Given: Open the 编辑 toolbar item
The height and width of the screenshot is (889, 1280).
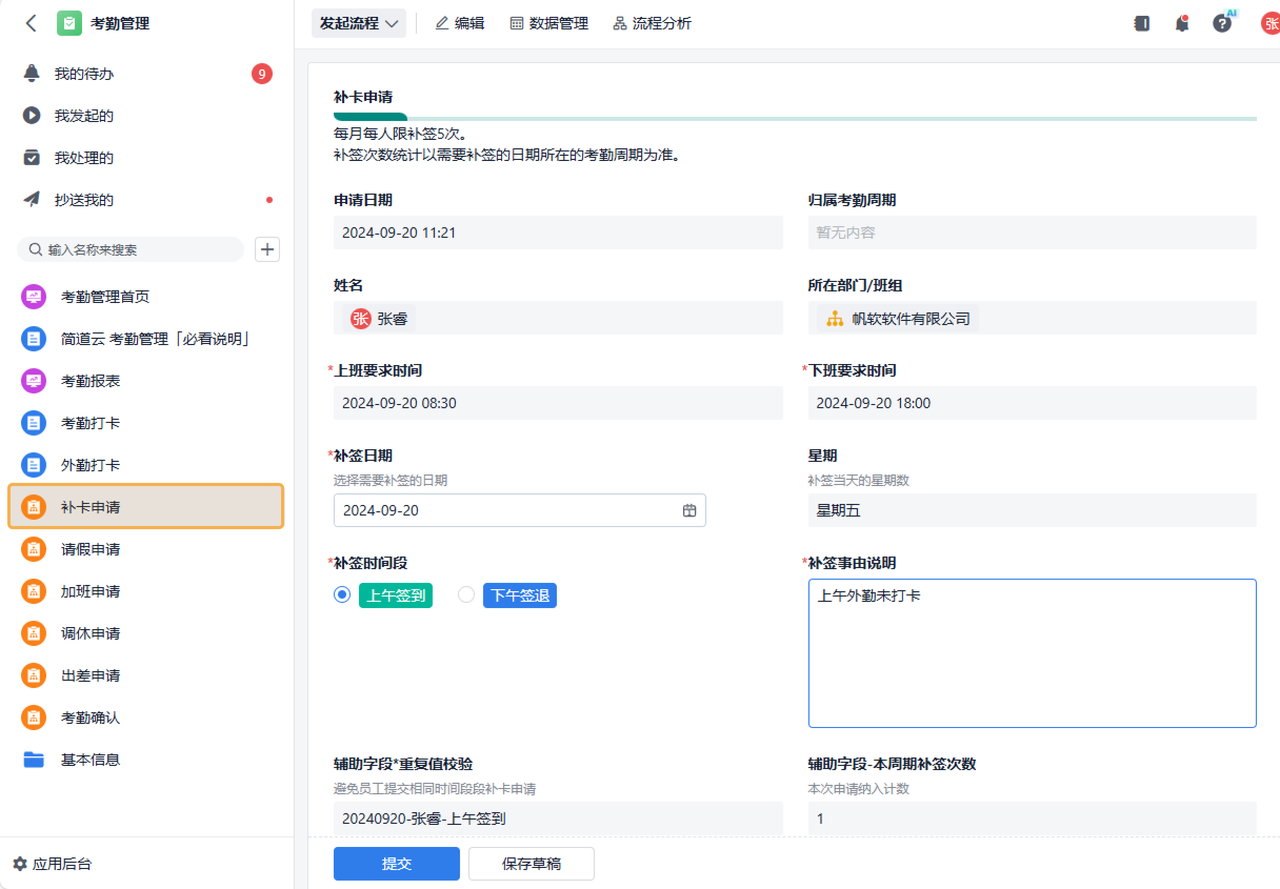Looking at the screenshot, I should tap(460, 23).
